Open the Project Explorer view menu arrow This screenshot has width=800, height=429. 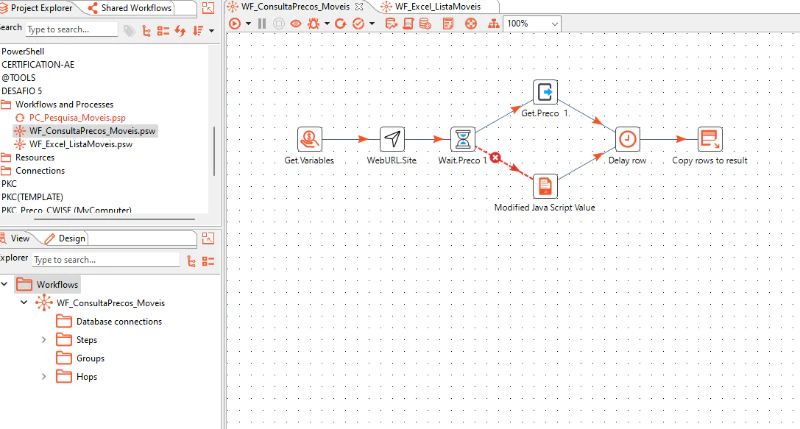click(x=211, y=31)
